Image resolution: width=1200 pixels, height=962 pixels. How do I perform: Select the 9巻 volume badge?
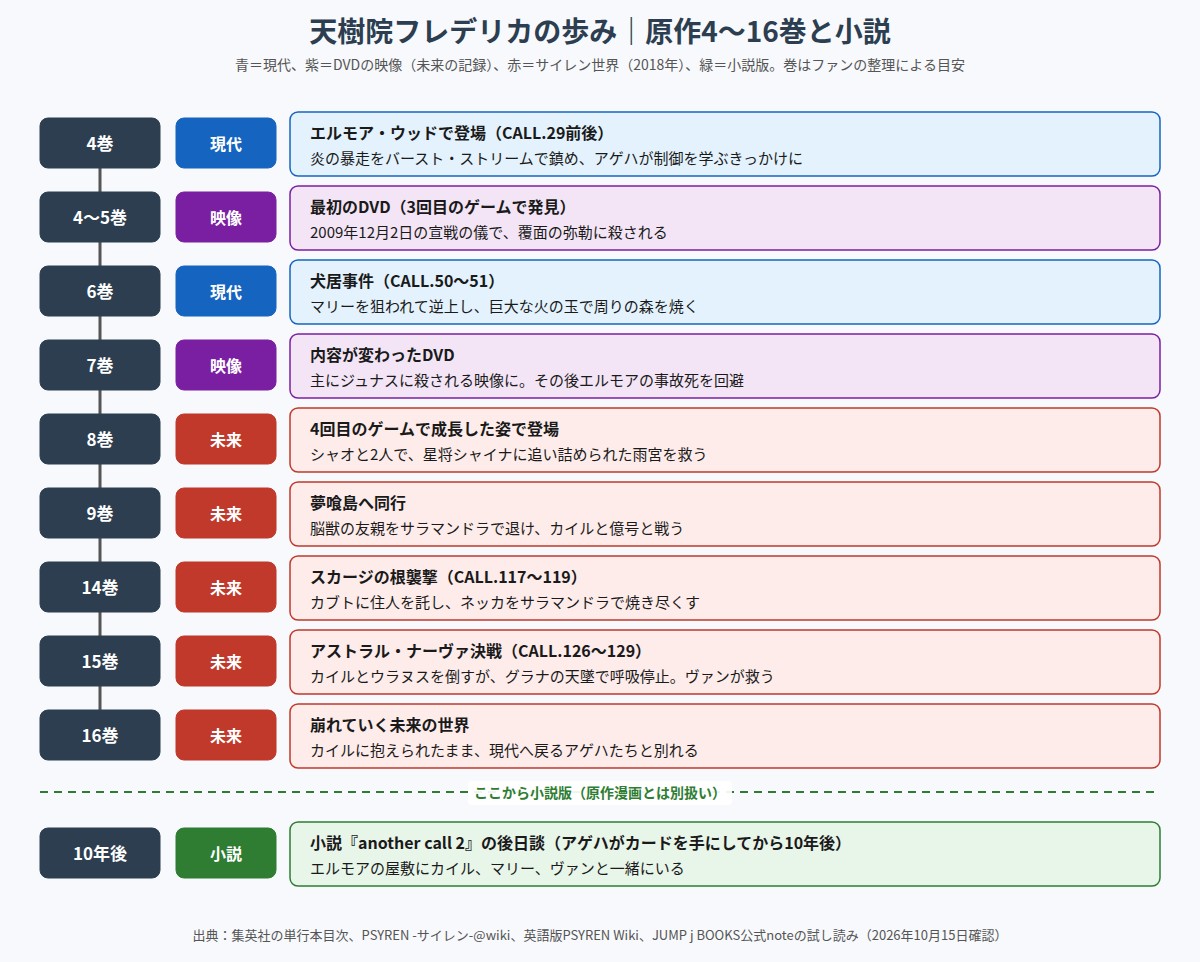[x=100, y=513]
